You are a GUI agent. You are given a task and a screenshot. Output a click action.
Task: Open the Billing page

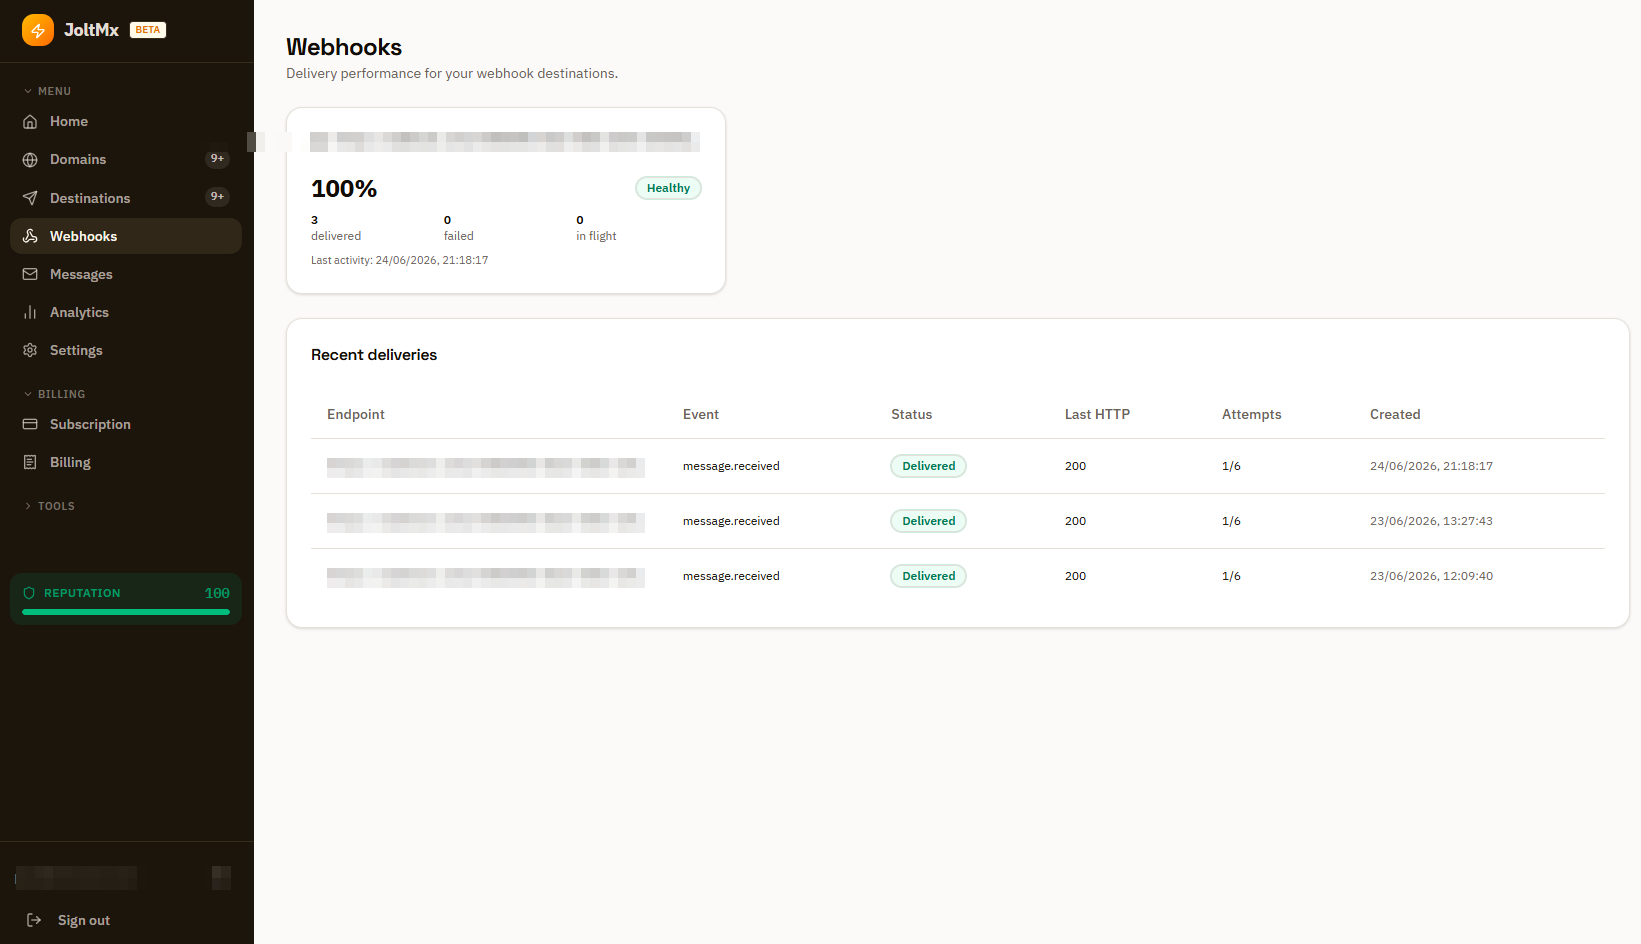tap(126, 462)
